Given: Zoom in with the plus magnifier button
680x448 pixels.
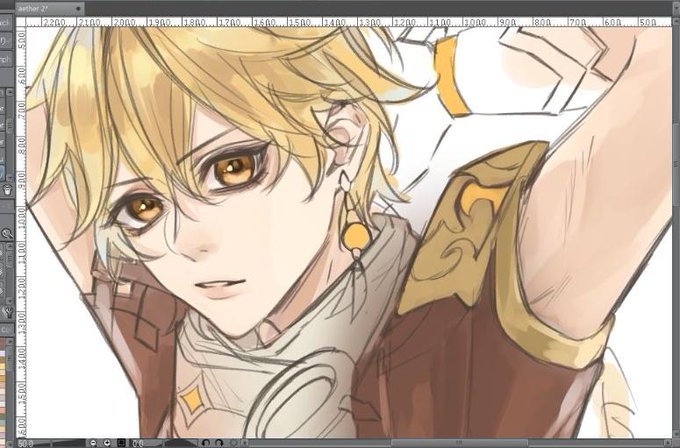Looking at the screenshot, I should tap(108, 443).
